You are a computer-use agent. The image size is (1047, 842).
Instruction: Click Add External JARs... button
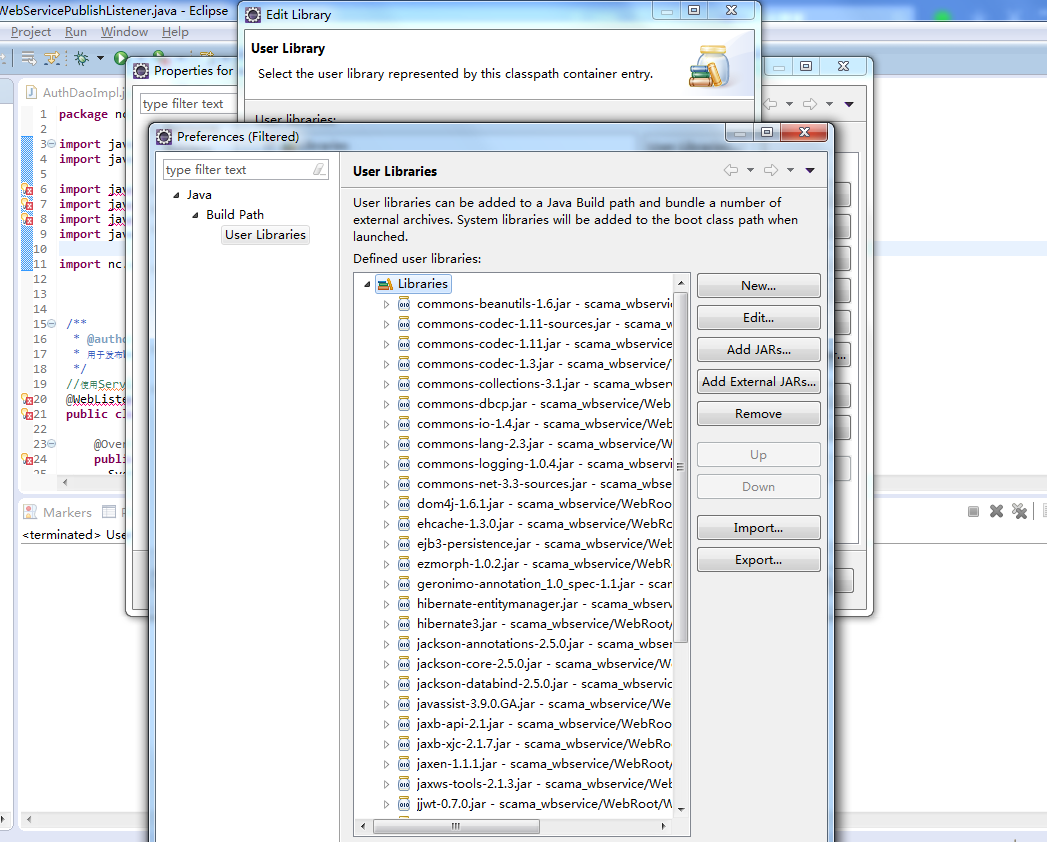point(759,382)
